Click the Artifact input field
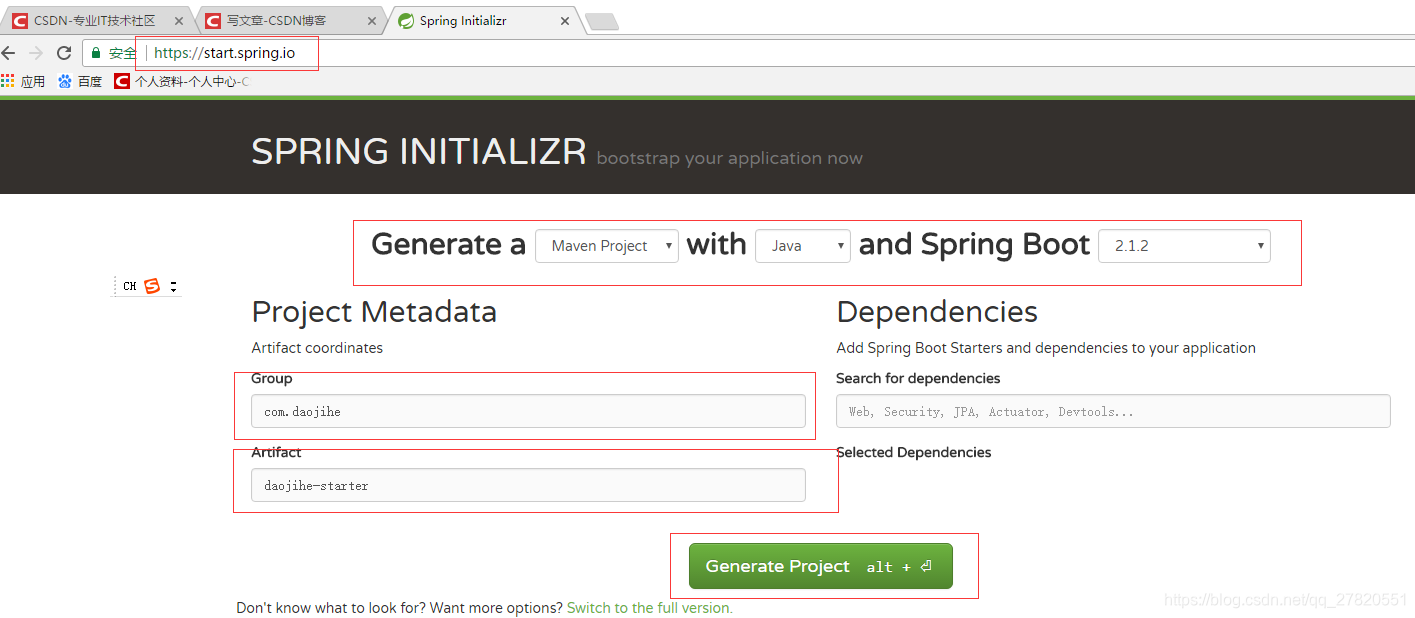This screenshot has height=618, width=1415. point(528,485)
